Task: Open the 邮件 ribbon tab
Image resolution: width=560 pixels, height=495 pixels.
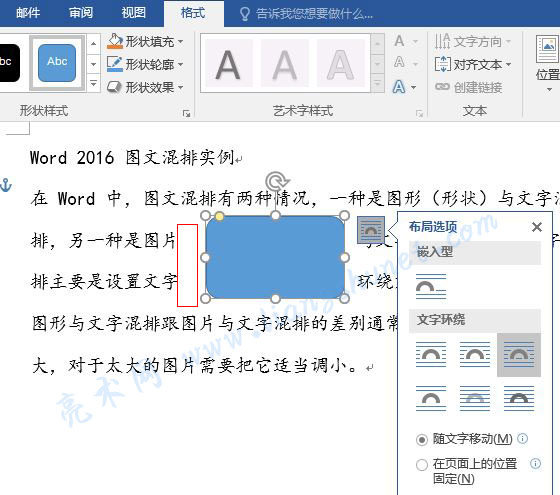Action: [28, 13]
